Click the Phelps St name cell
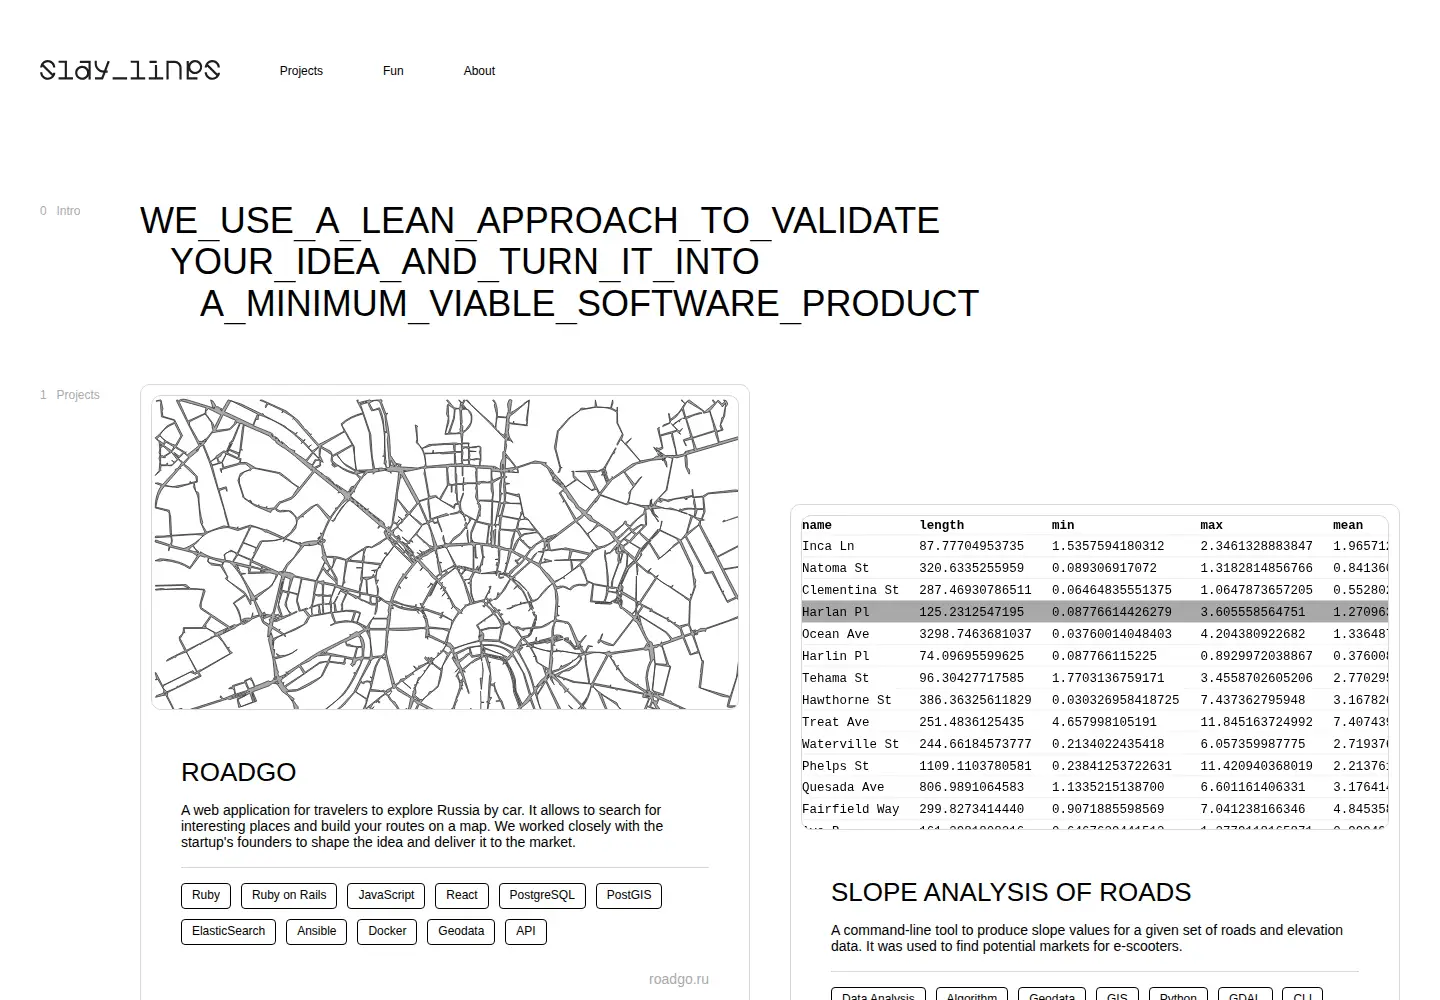The width and height of the screenshot is (1440, 1000). click(x=835, y=766)
